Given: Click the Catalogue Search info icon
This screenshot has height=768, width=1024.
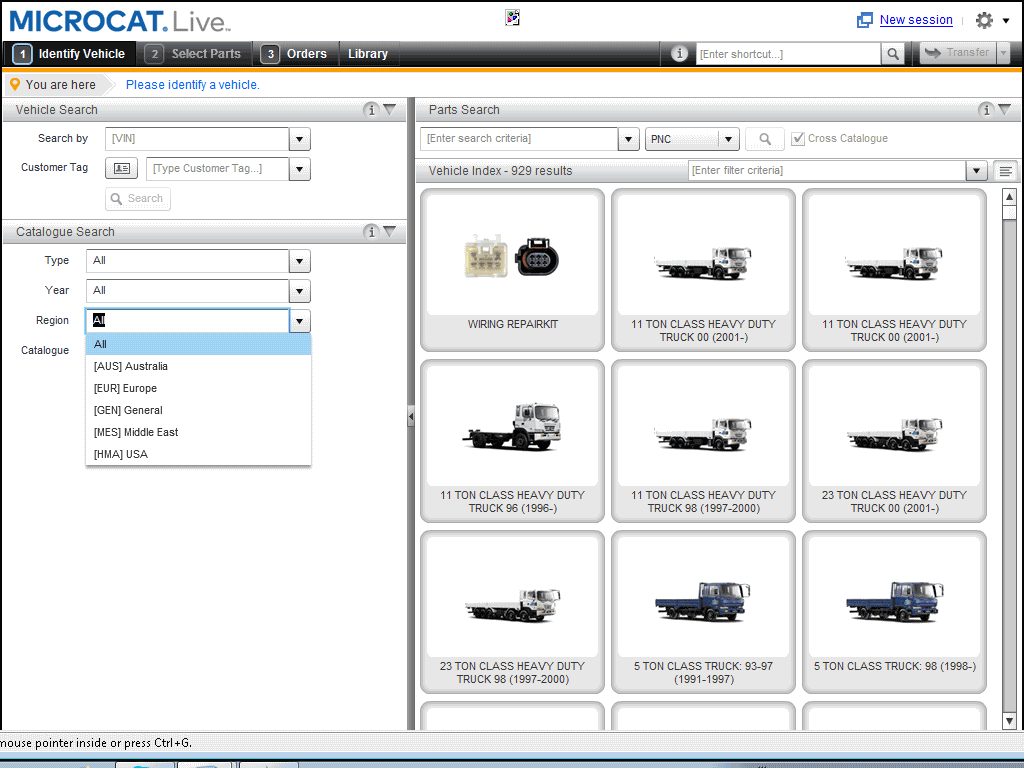Looking at the screenshot, I should click(371, 231).
